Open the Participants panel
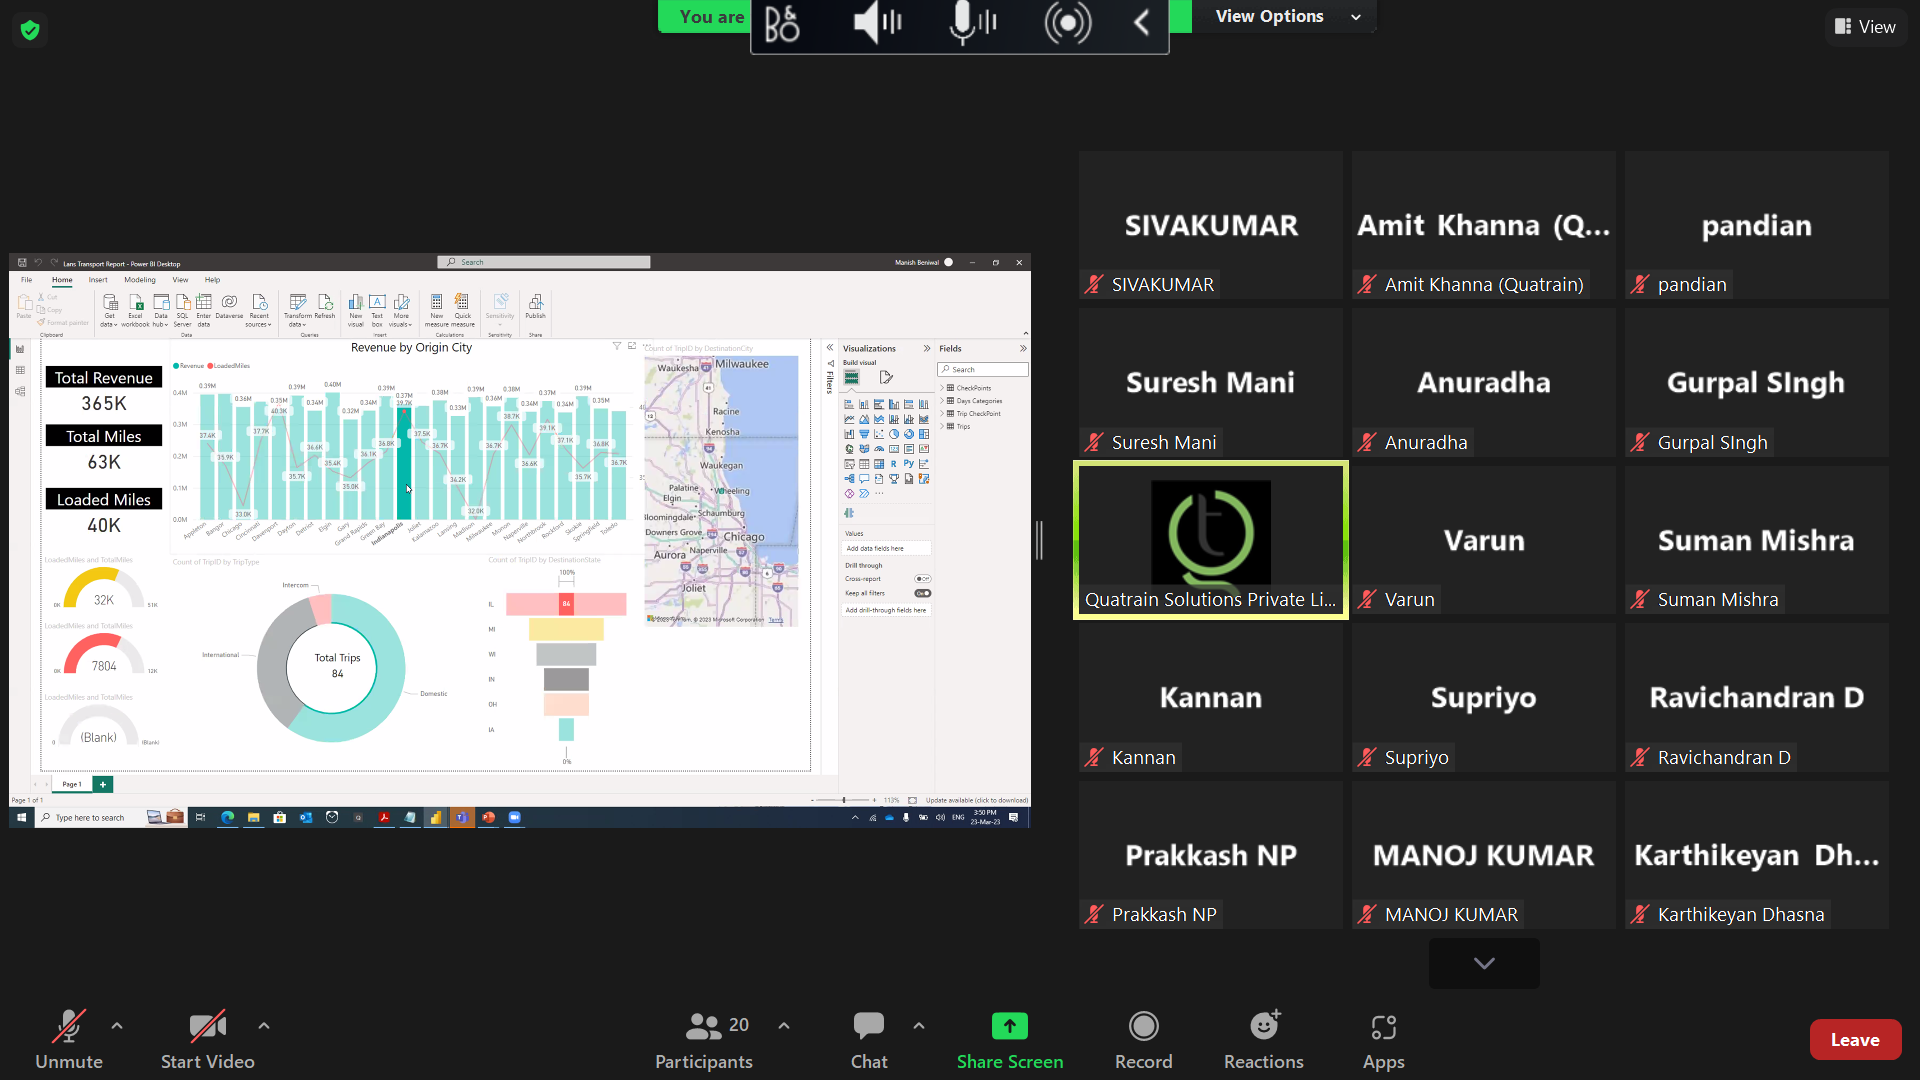The image size is (1920, 1080). [704, 1040]
